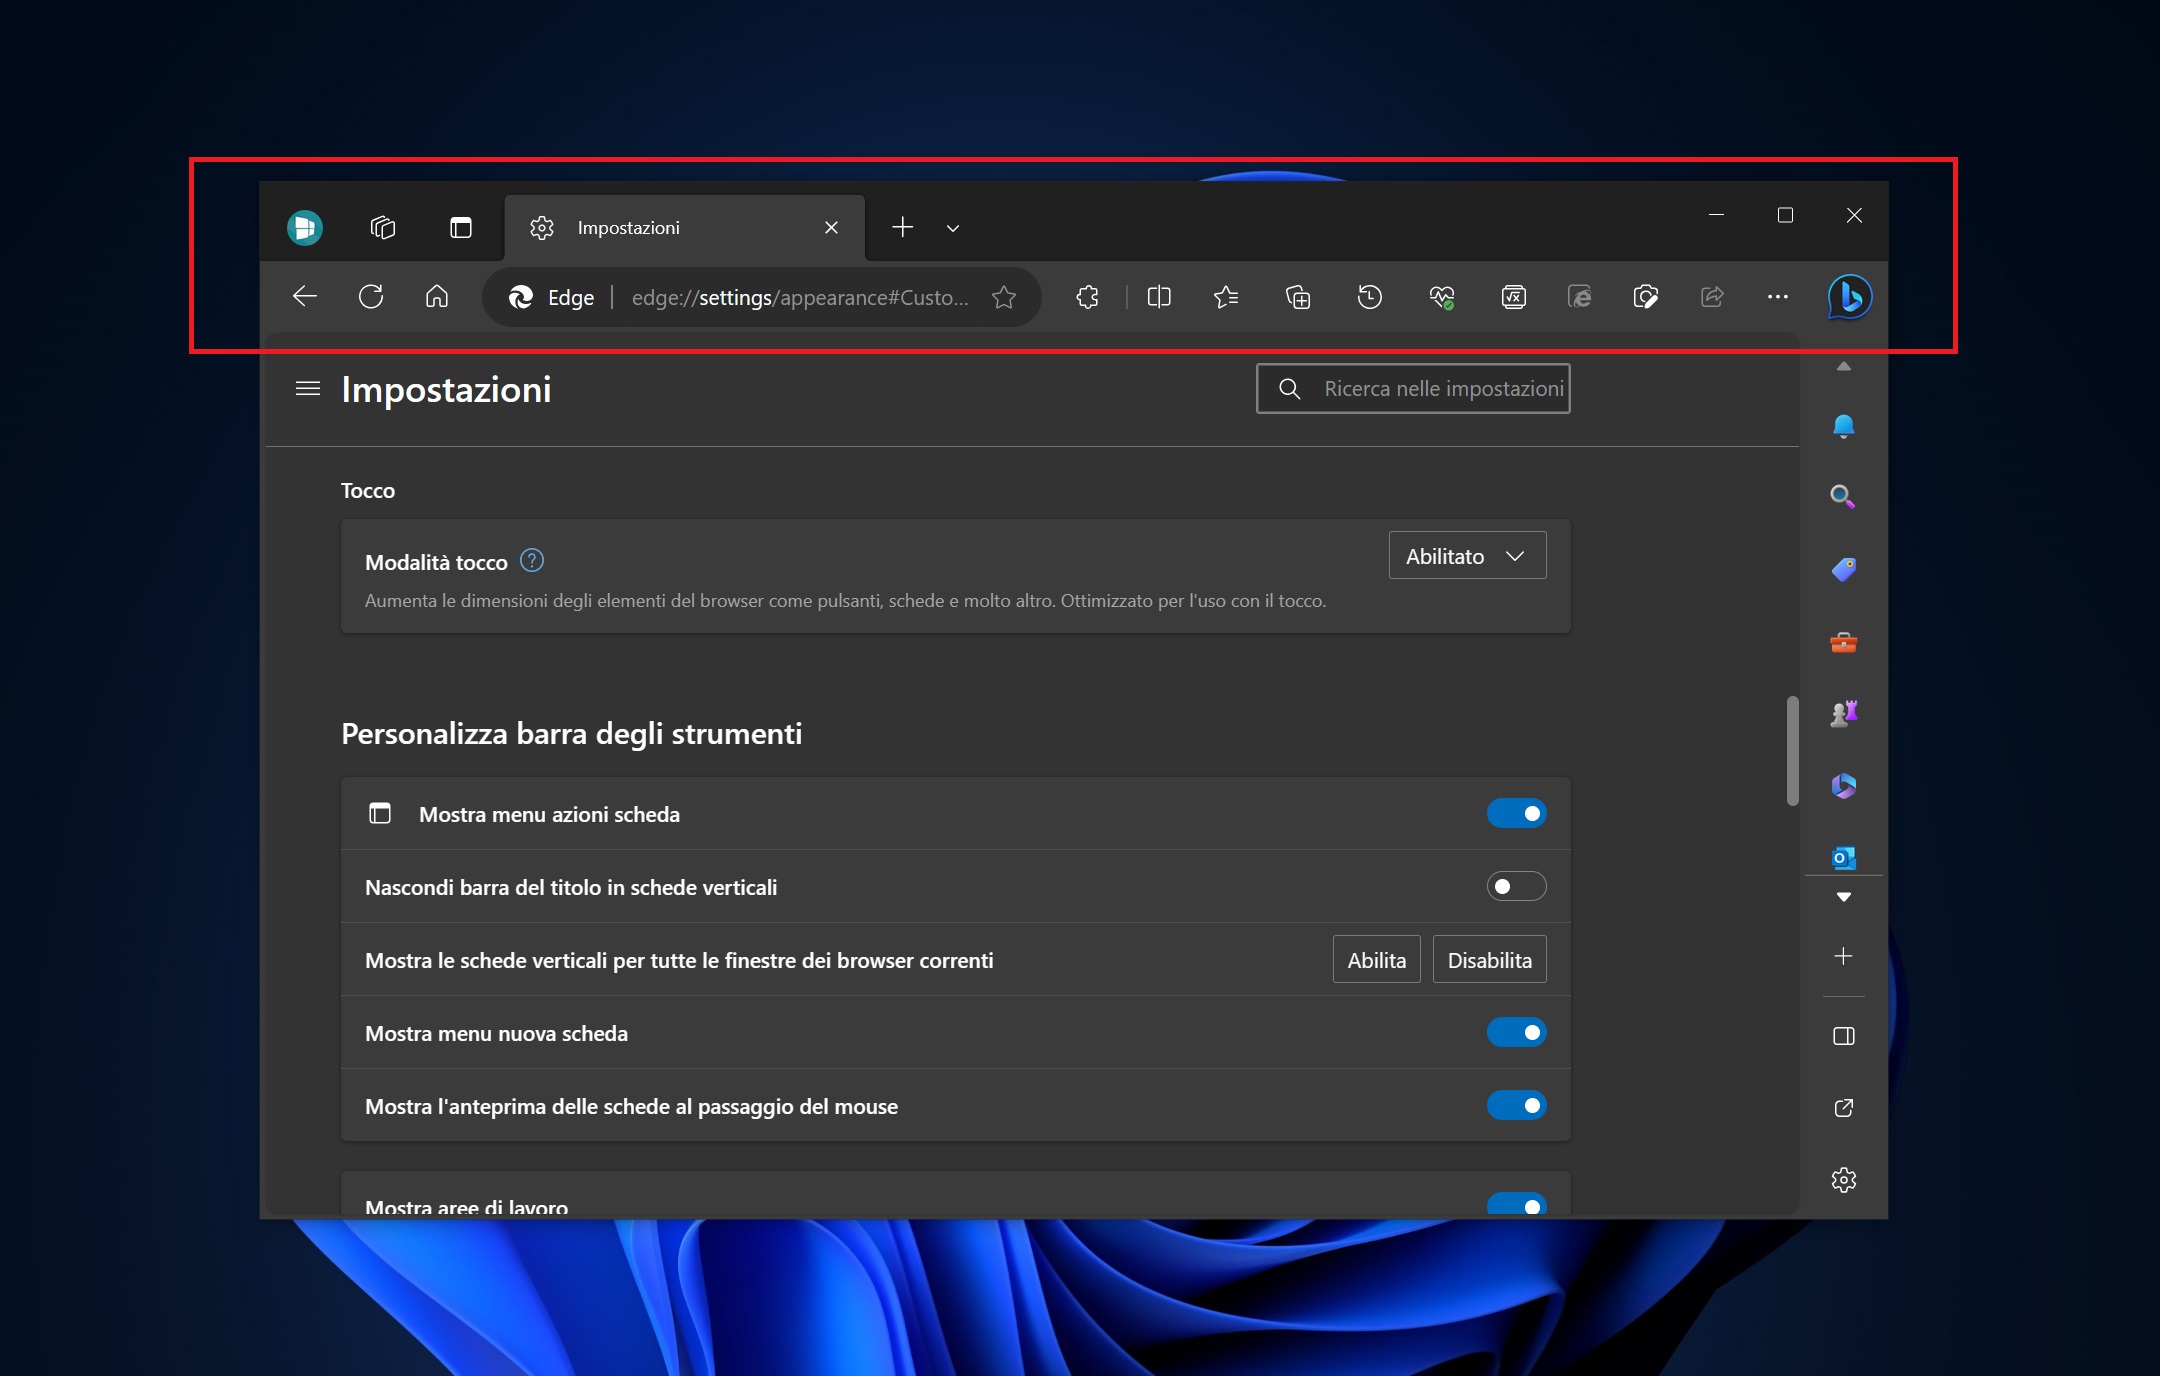Open the sidebar notifications bell
Screen dimensions: 2160x1376
click(x=1843, y=426)
